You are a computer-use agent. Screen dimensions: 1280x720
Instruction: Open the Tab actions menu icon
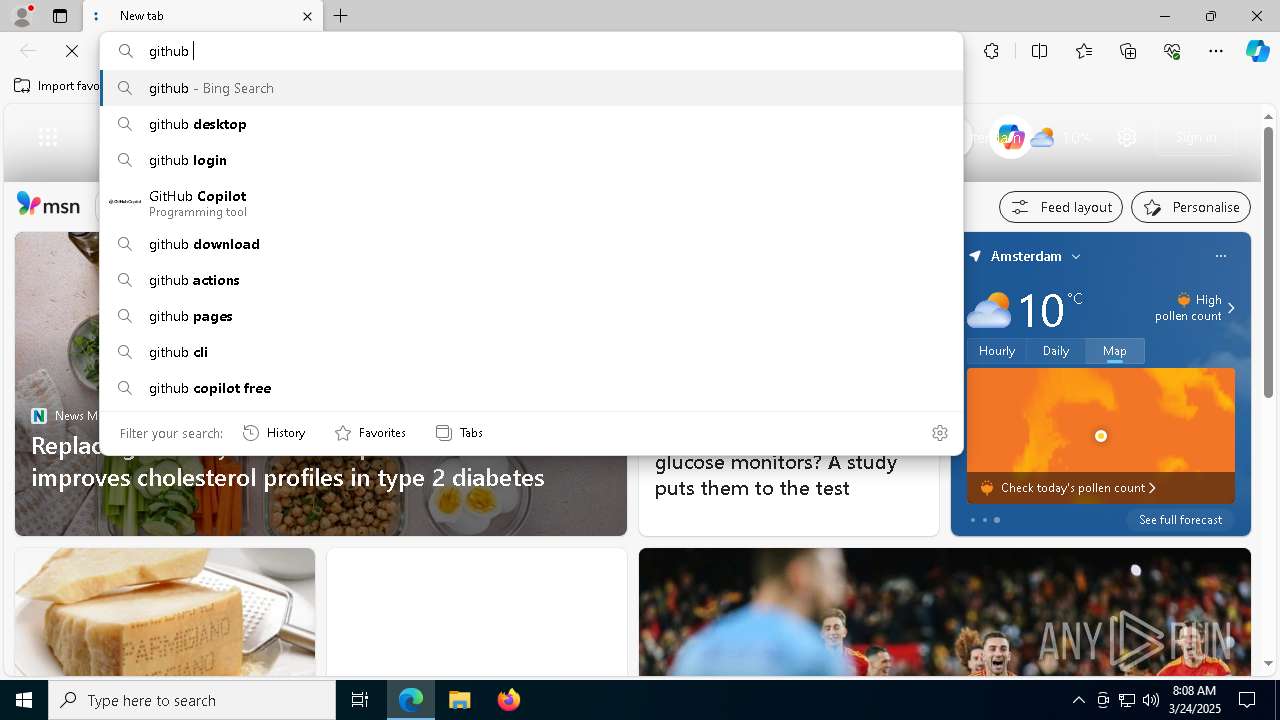pyautogui.click(x=60, y=16)
